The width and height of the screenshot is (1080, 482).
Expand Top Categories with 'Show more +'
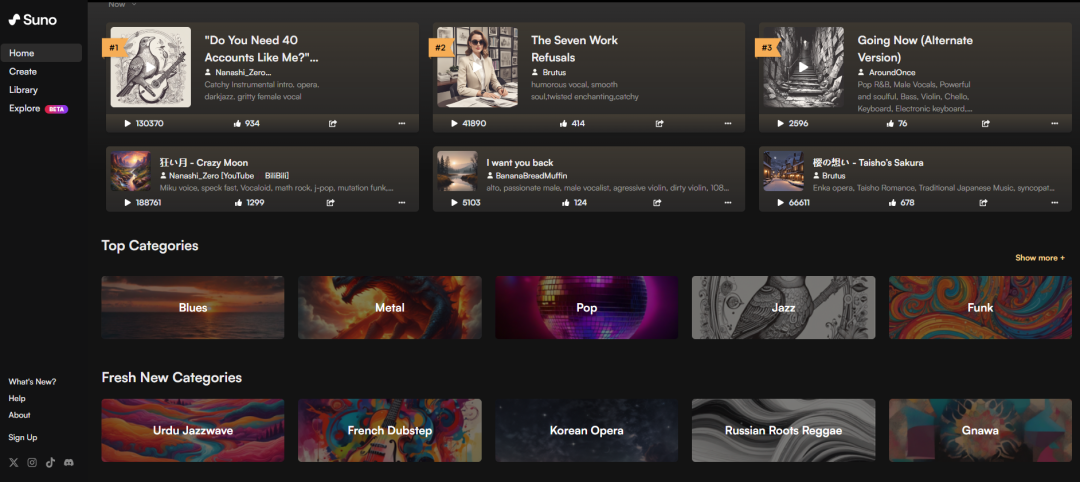pyautogui.click(x=1040, y=258)
